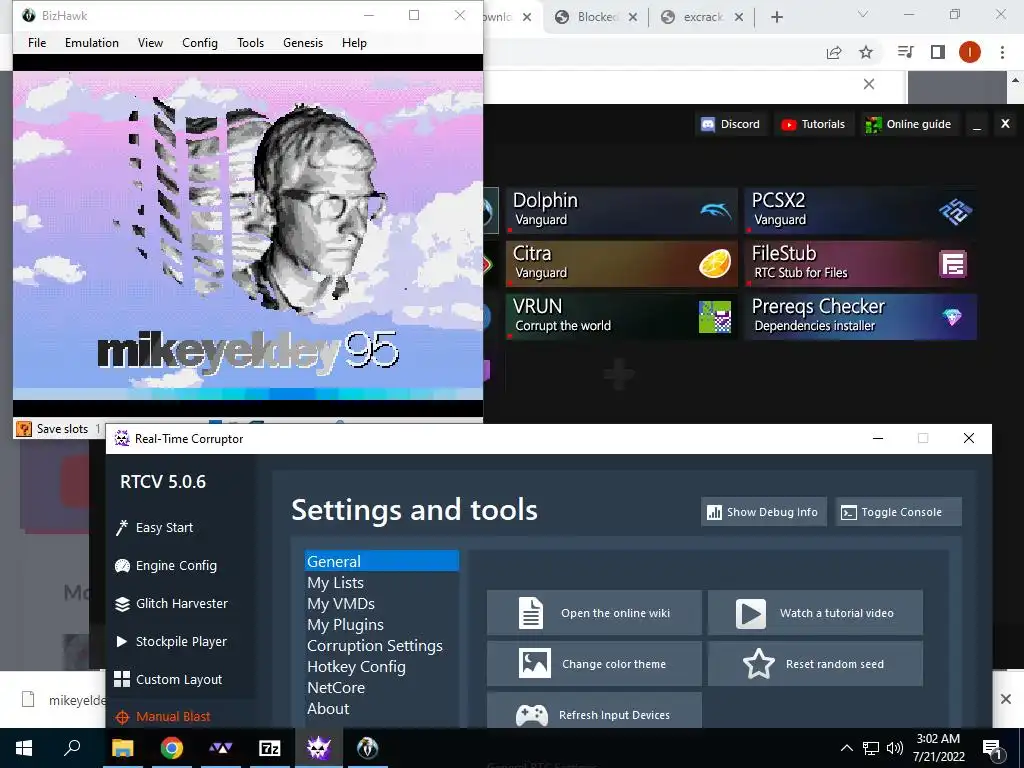
Task: Open the File menu in BizHawk
Action: click(x=37, y=42)
